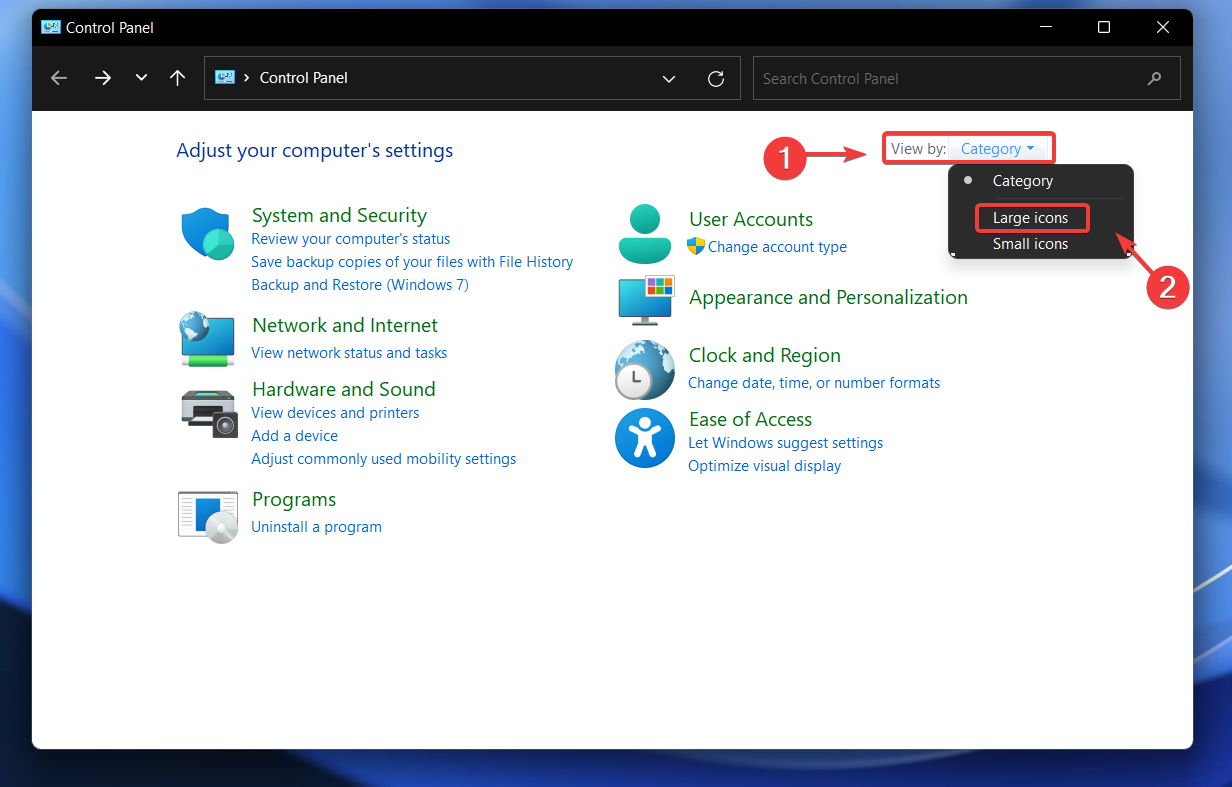Click the Clock and Region globe icon
The width and height of the screenshot is (1232, 787).
(645, 369)
